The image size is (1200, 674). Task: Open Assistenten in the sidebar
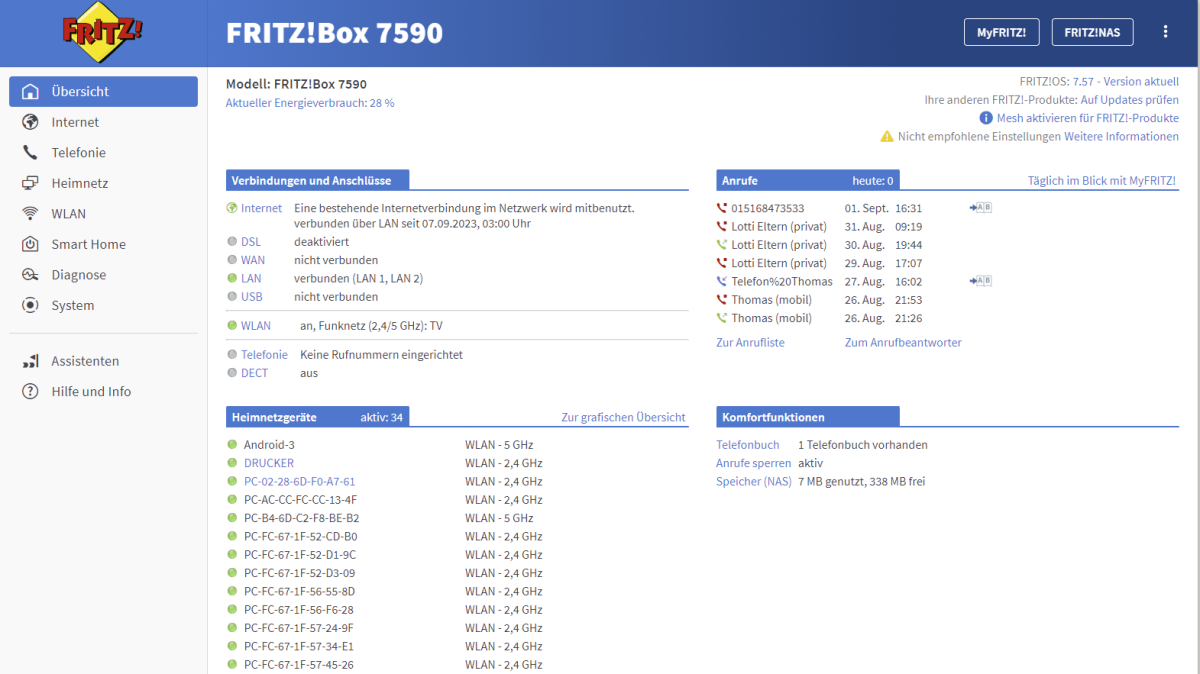(x=104, y=361)
